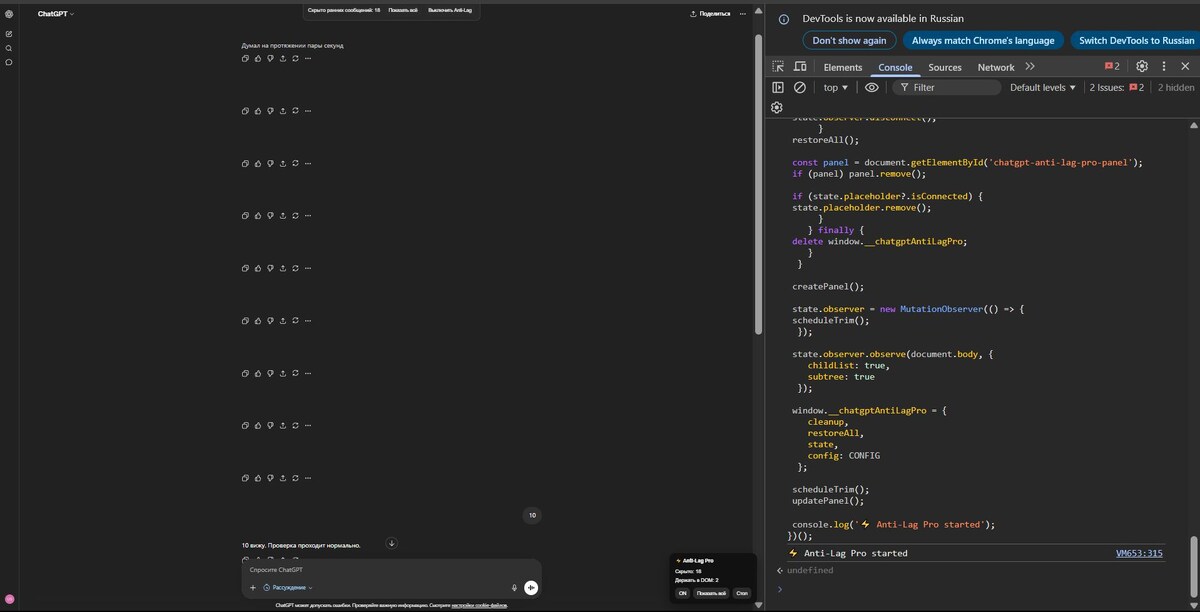The image size is (1200, 612).
Task: Share the reply under 'Думал на протяжении пары секунд'
Action: click(283, 58)
